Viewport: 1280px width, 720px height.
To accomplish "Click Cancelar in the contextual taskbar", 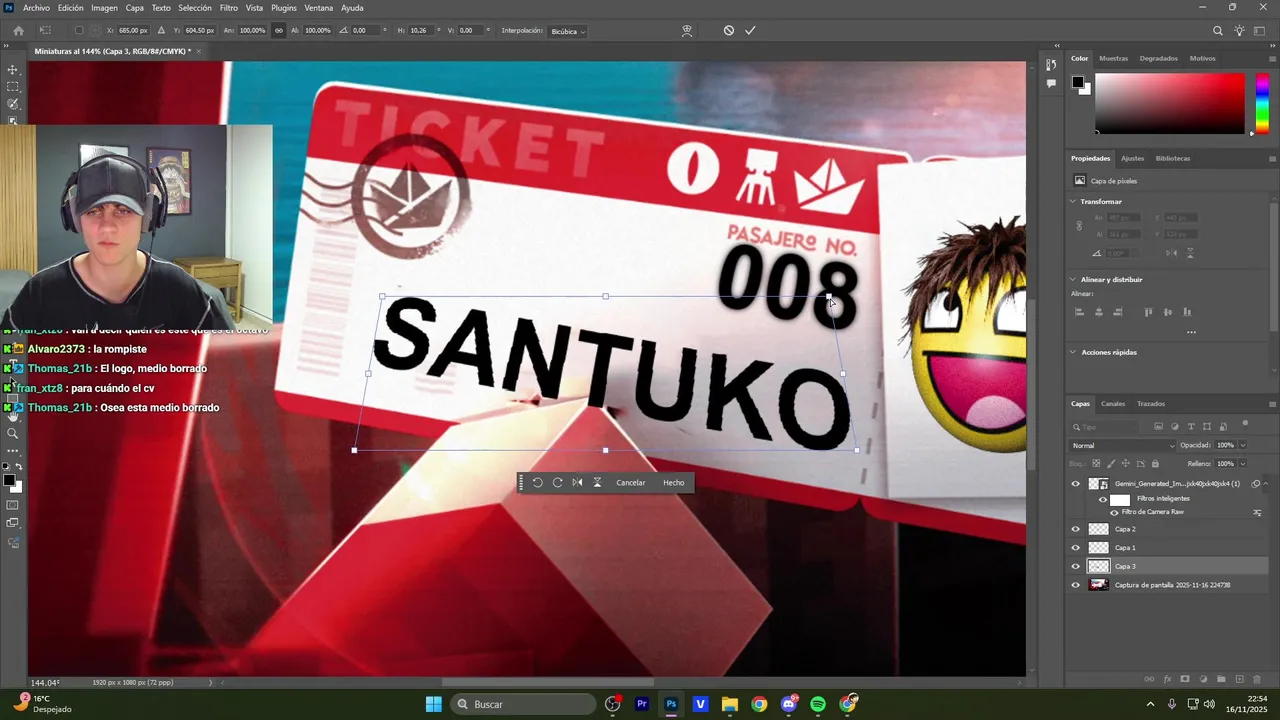I will [x=631, y=483].
